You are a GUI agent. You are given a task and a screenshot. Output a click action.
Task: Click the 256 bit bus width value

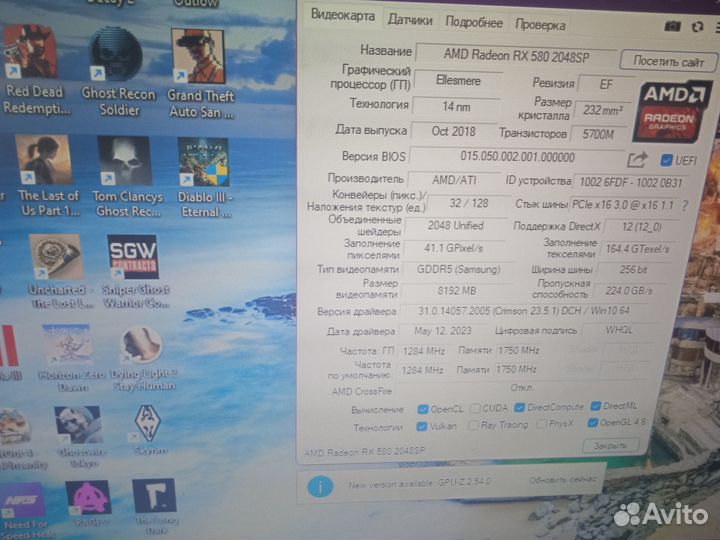tap(633, 270)
